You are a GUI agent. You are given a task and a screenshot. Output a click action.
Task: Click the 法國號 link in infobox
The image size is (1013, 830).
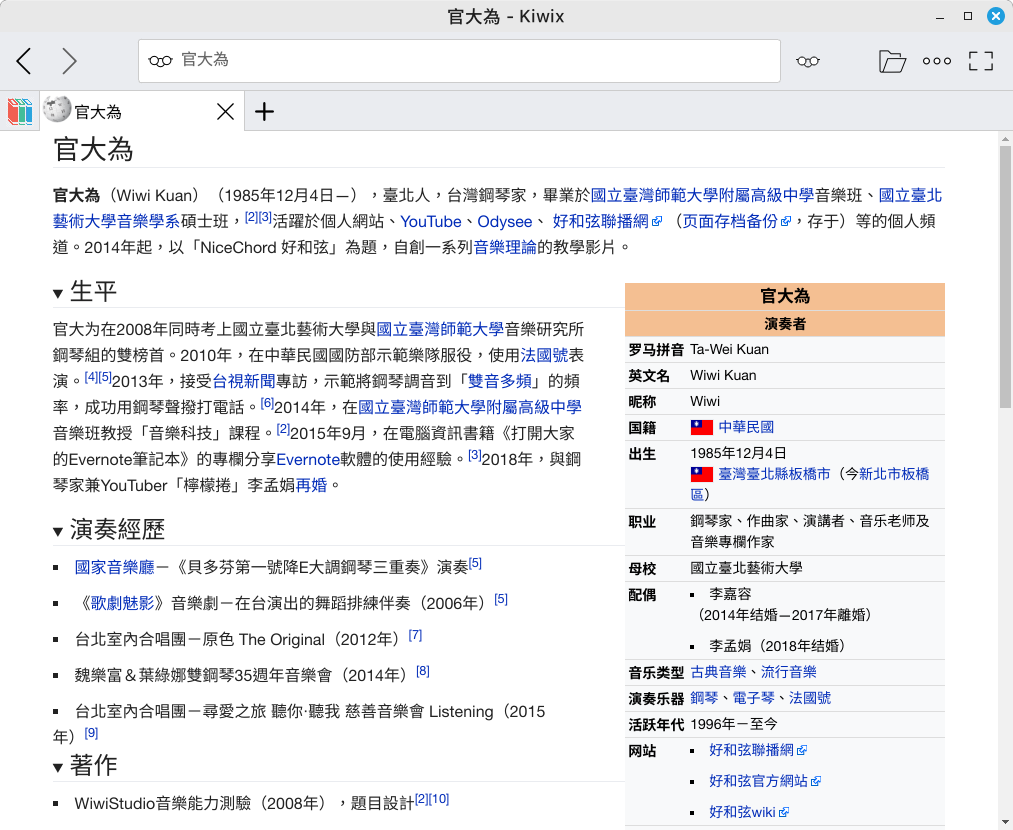click(809, 698)
